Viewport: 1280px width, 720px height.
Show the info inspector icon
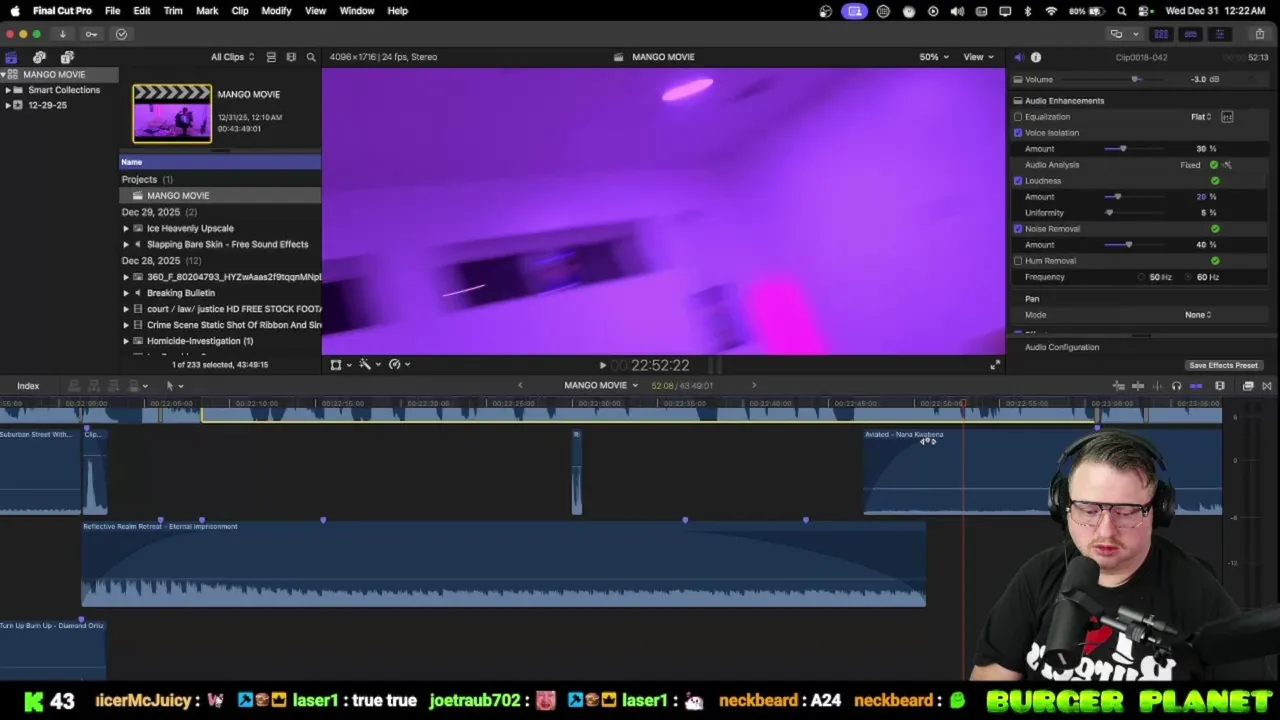[1036, 57]
